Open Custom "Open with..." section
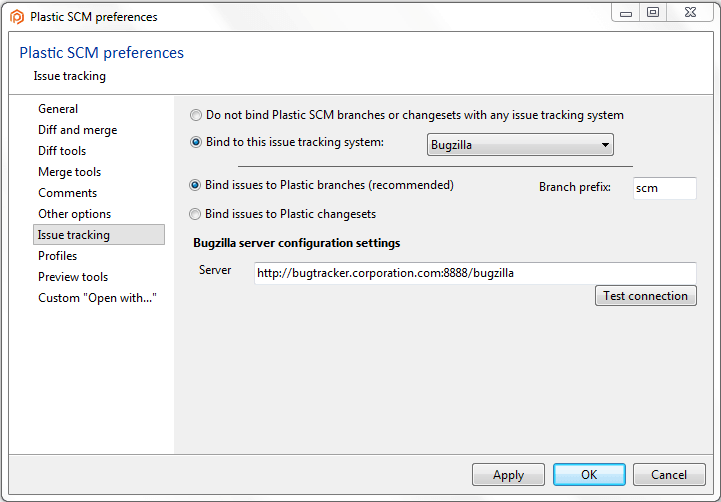721x502 pixels. point(97,298)
